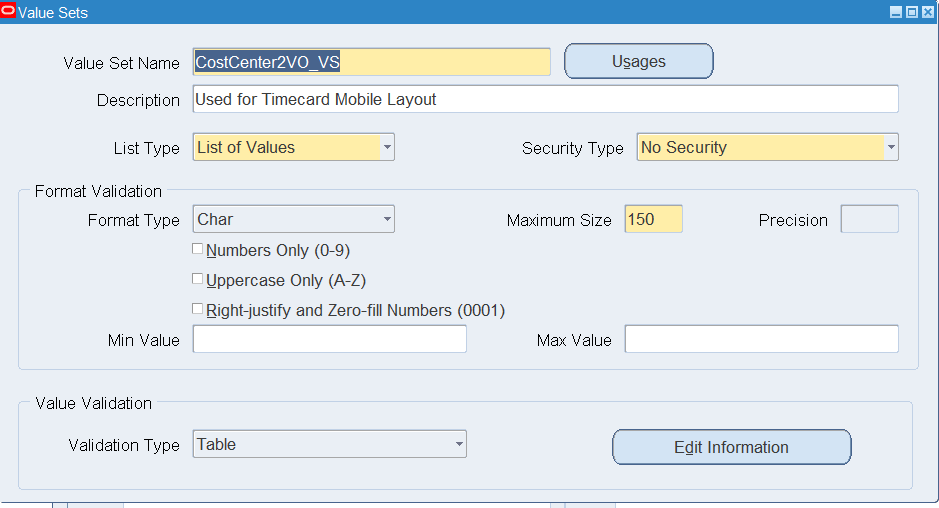Select the Description text field
The height and width of the screenshot is (508, 939).
click(546, 99)
